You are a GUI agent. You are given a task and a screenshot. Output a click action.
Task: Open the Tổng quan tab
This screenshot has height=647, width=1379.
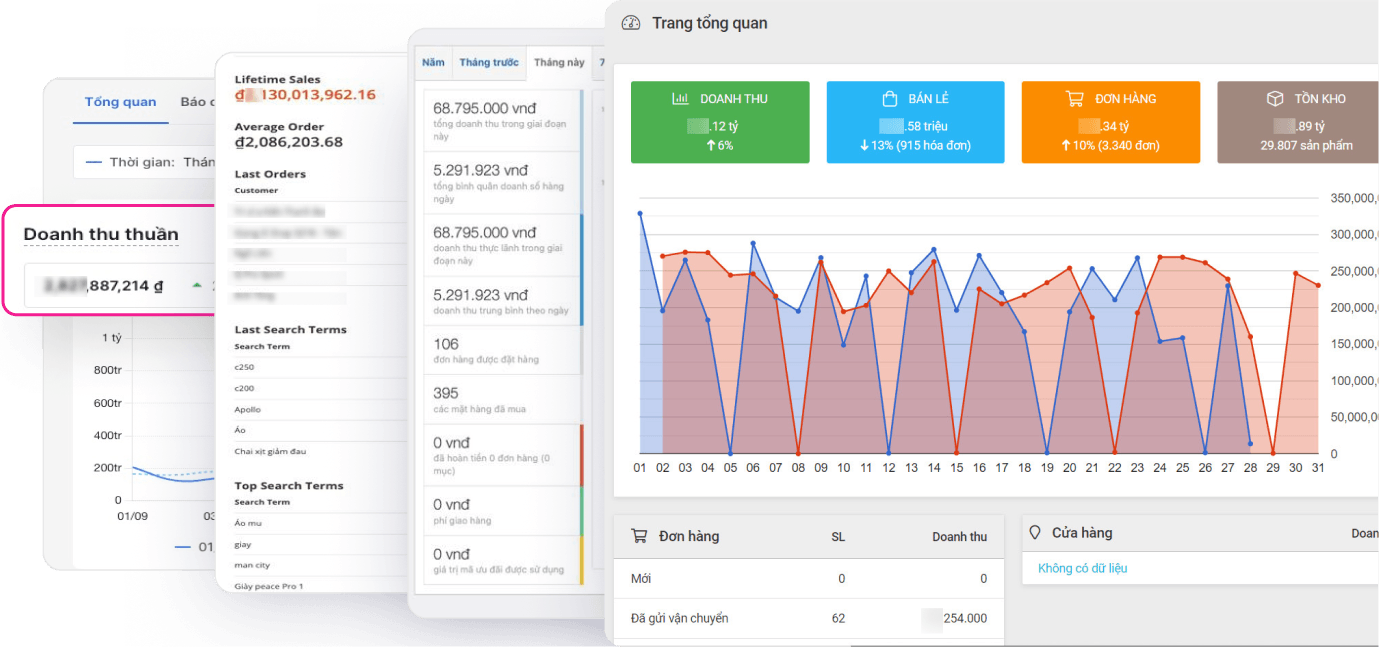[x=120, y=102]
